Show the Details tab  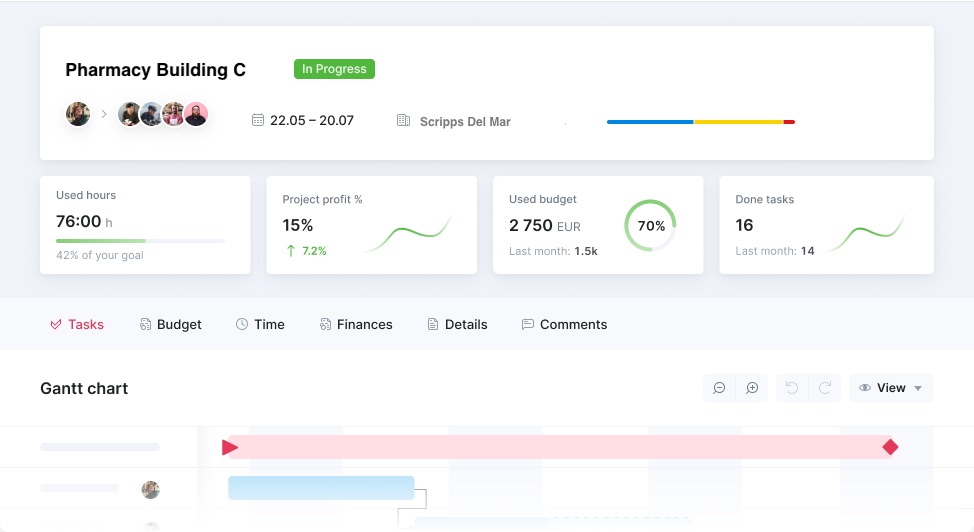point(457,324)
